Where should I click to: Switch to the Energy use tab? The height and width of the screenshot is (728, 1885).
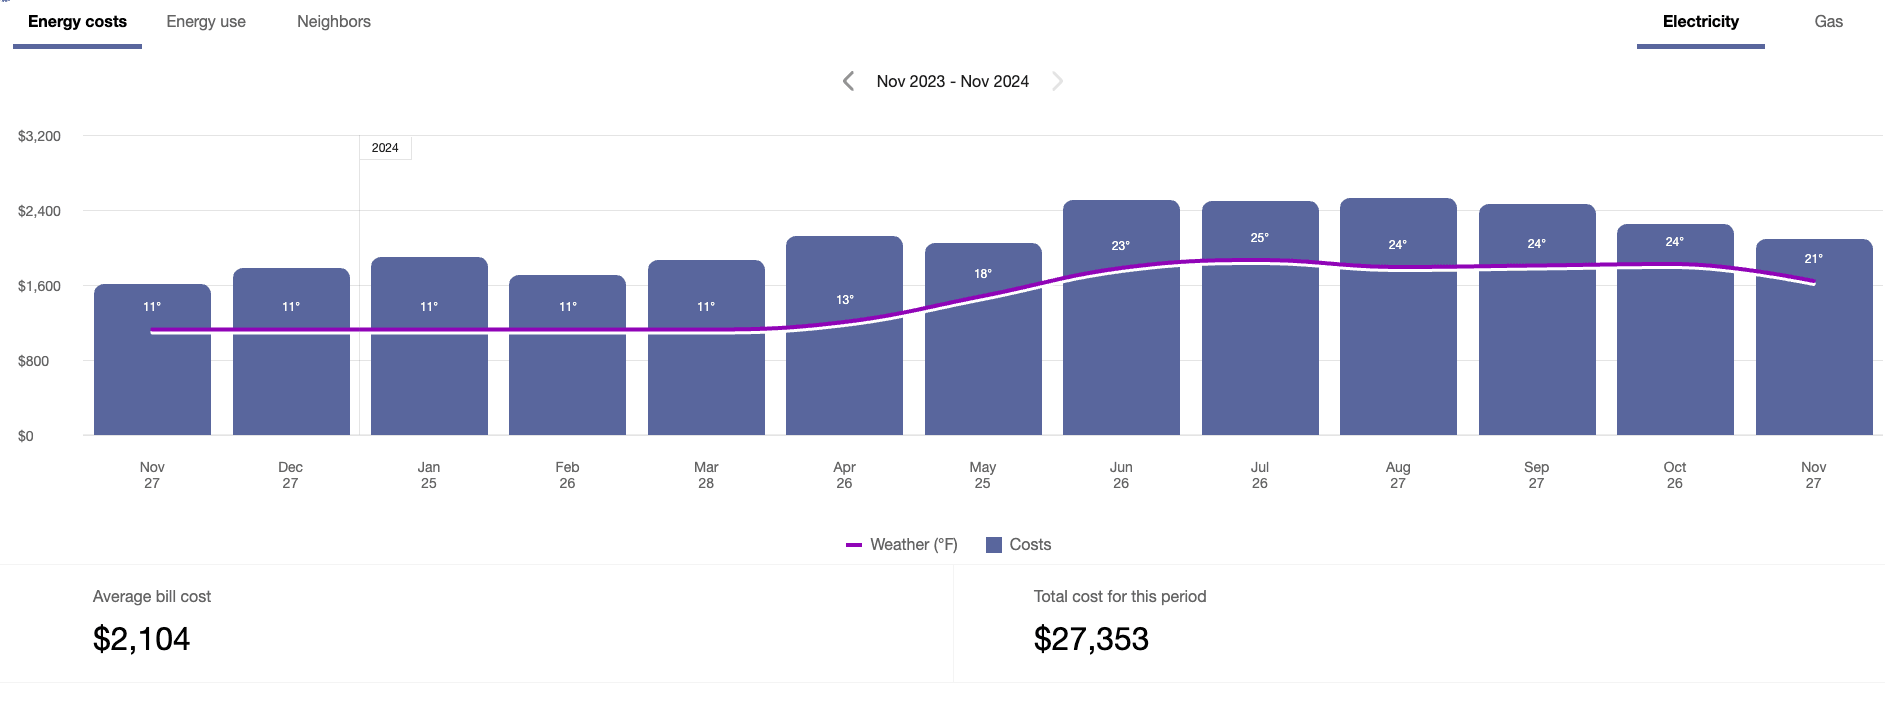pos(205,21)
